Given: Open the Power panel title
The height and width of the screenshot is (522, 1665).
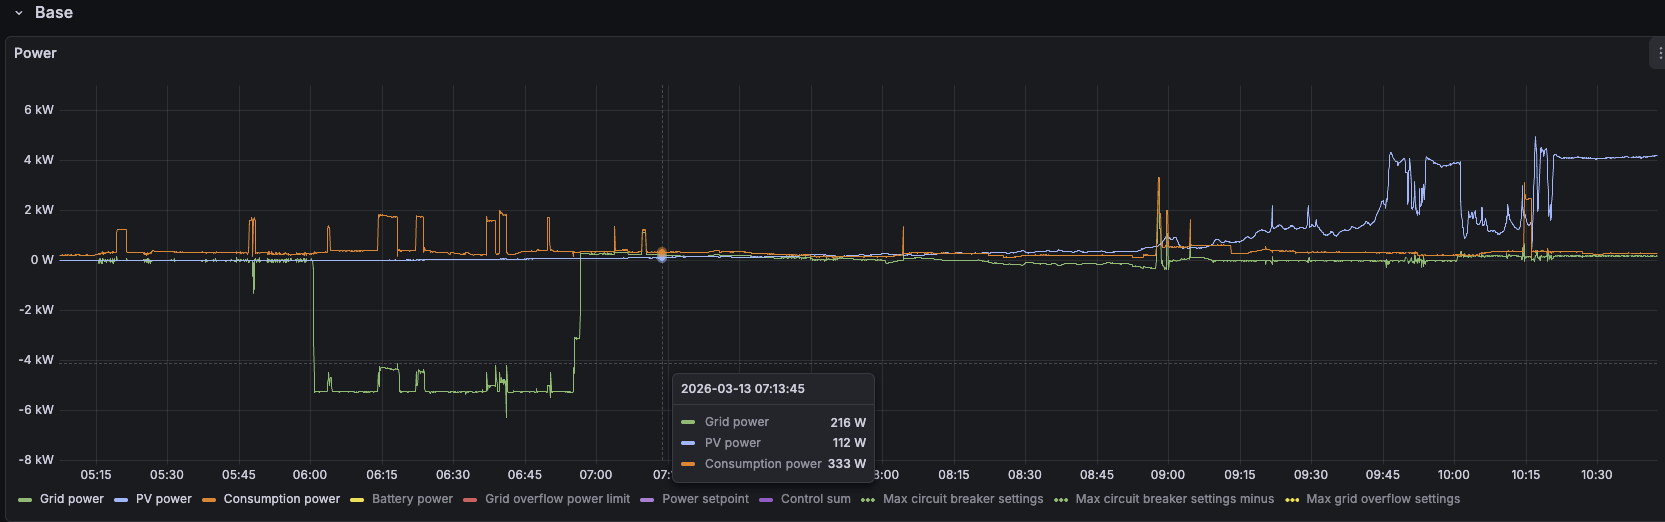Looking at the screenshot, I should [35, 53].
